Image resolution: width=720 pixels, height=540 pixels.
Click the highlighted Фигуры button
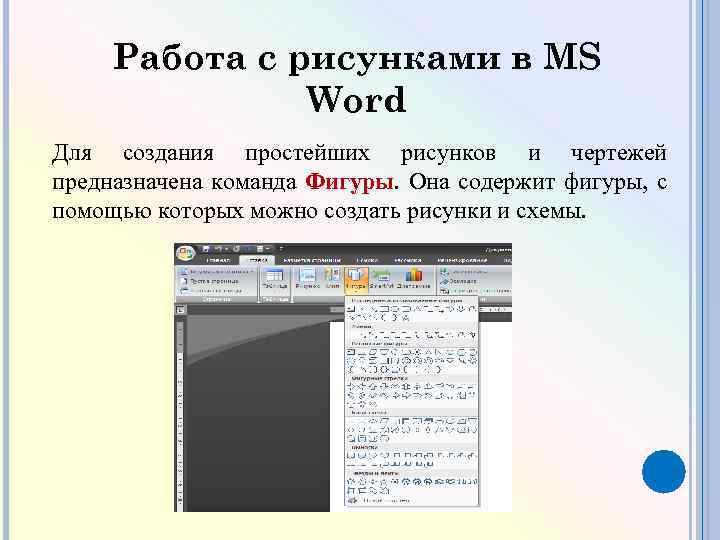(x=356, y=280)
